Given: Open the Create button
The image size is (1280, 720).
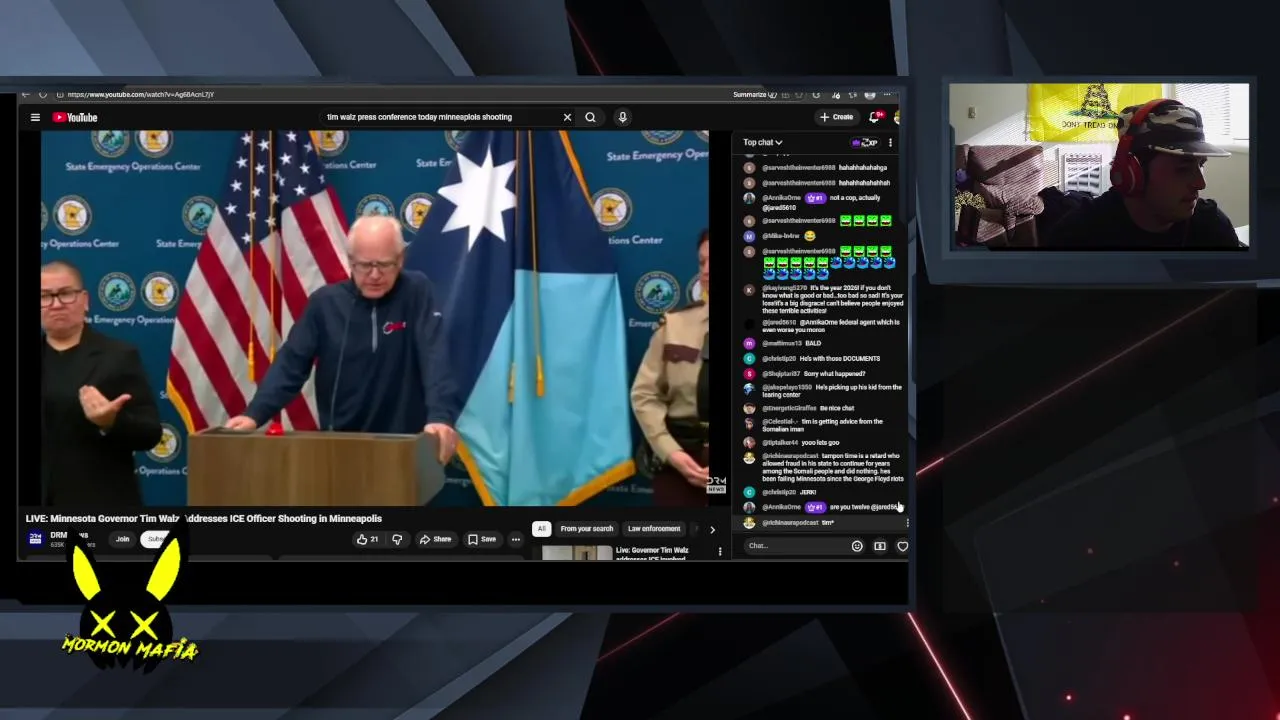Looking at the screenshot, I should 837,117.
